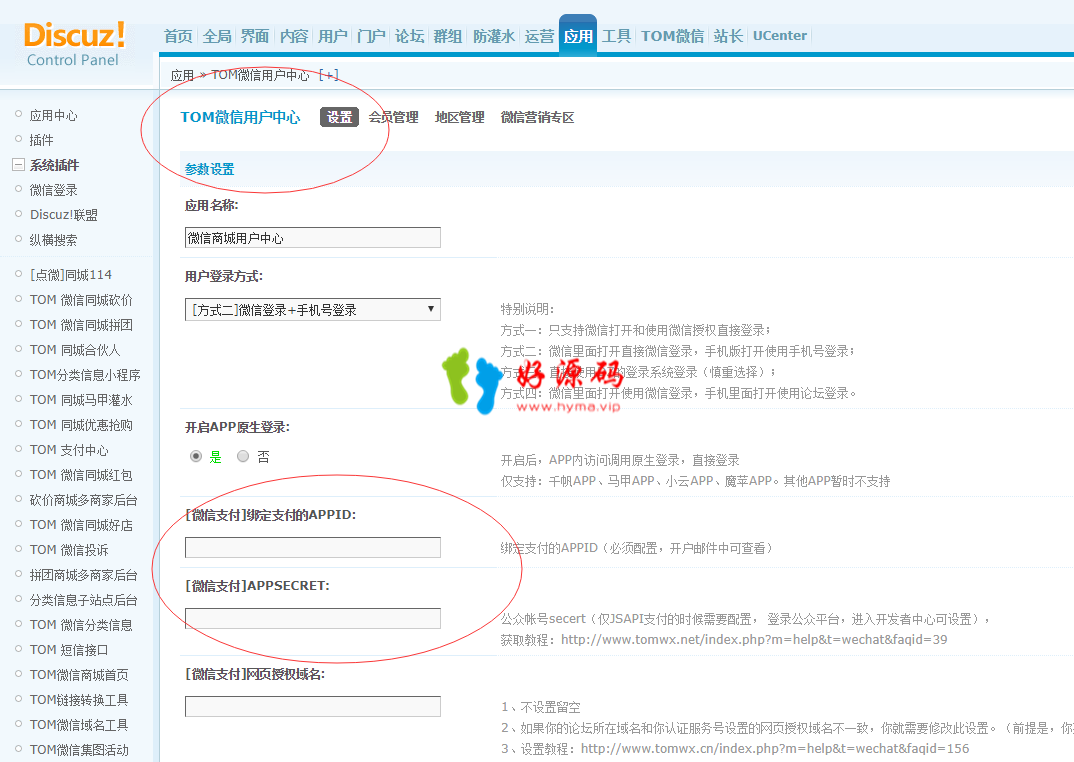
Task: Select the 设置 sub-tab
Action: tap(339, 117)
